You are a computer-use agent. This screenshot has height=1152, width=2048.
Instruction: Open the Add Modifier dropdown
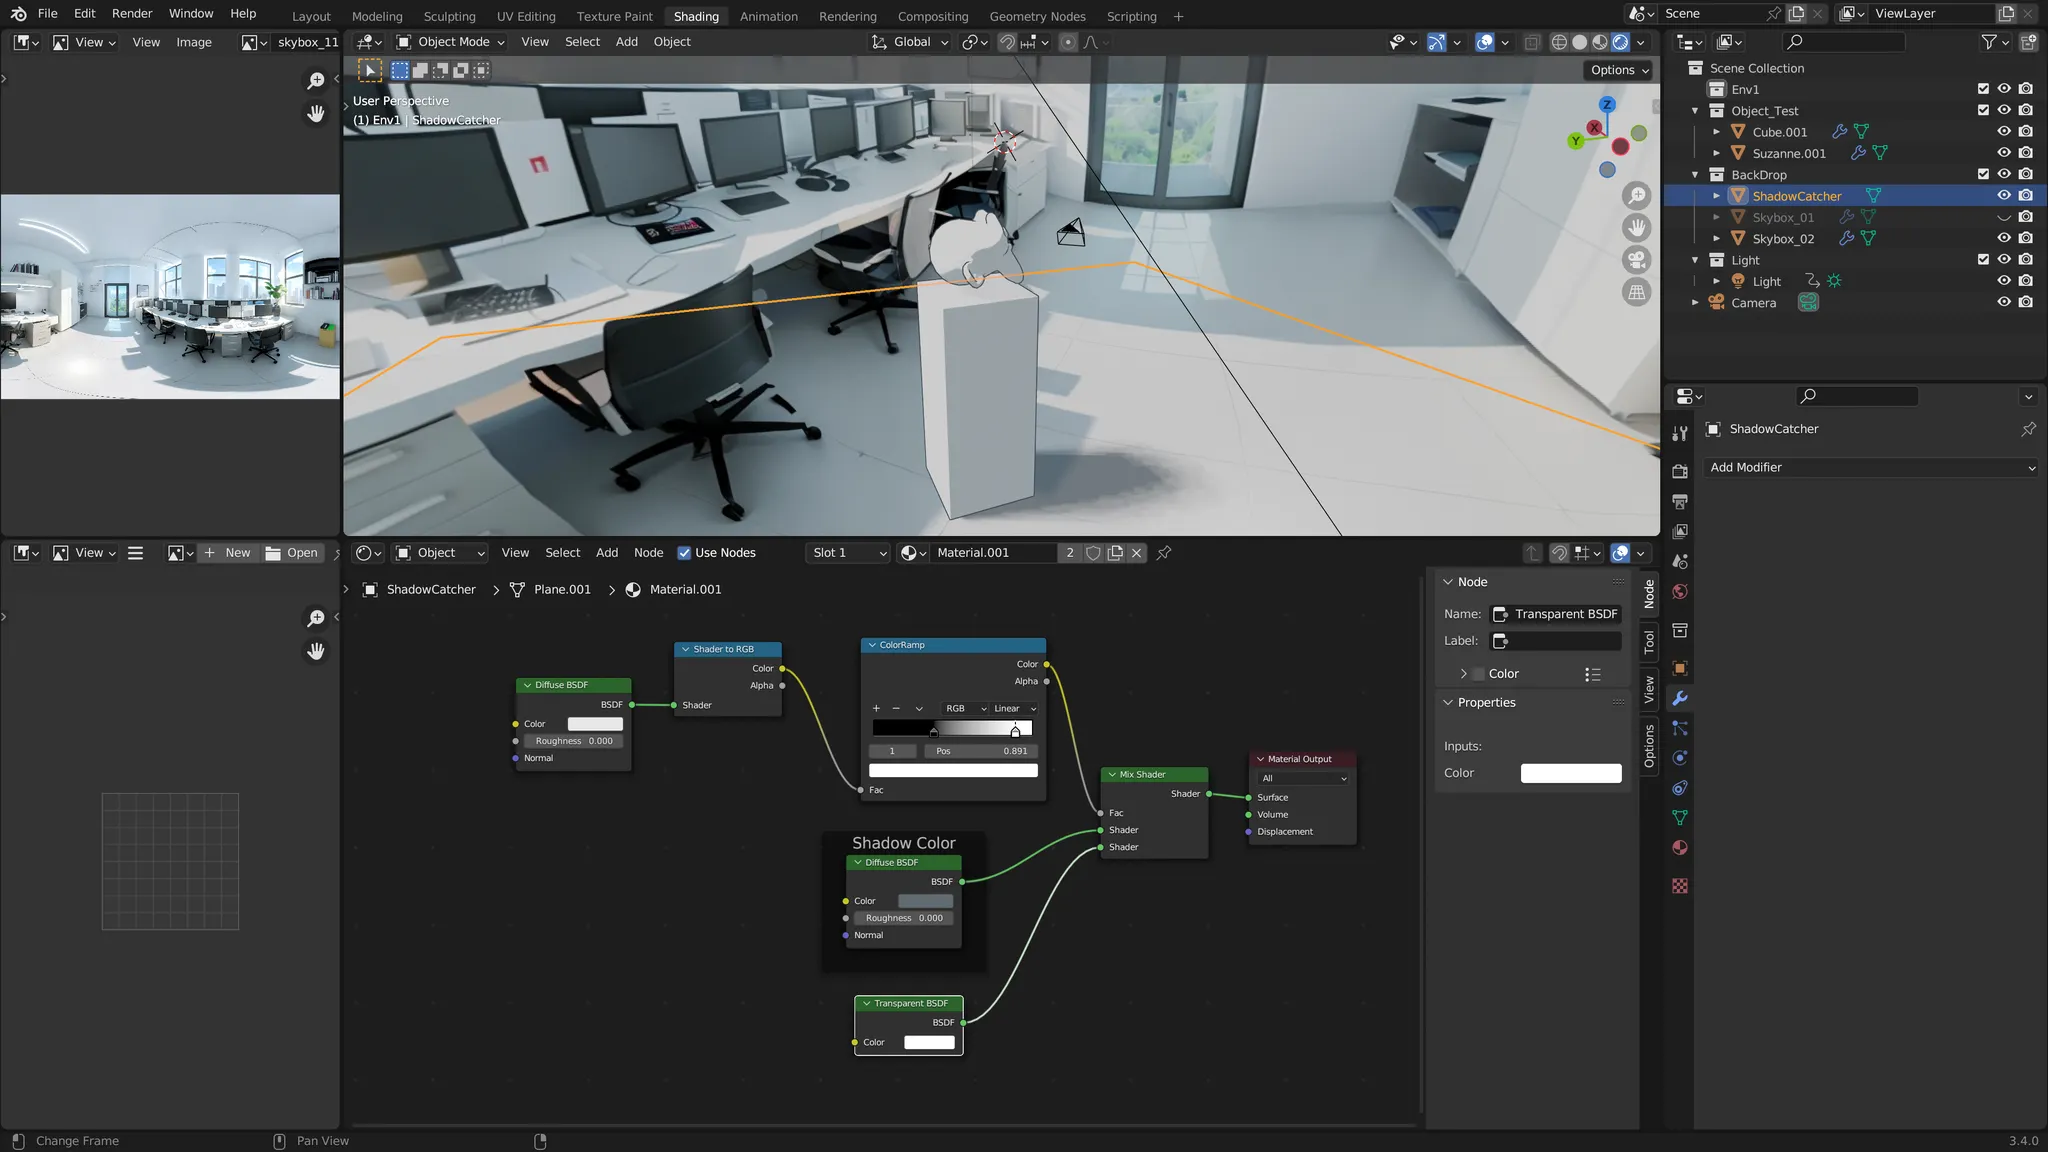click(x=1871, y=467)
